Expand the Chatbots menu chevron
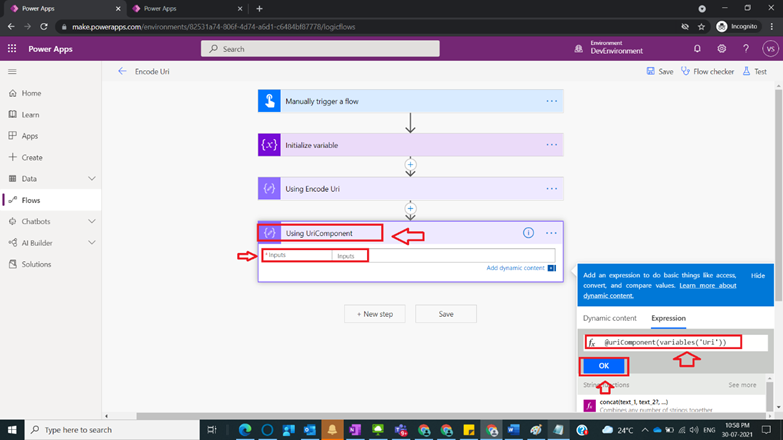This screenshot has height=440, width=783. tap(92, 221)
